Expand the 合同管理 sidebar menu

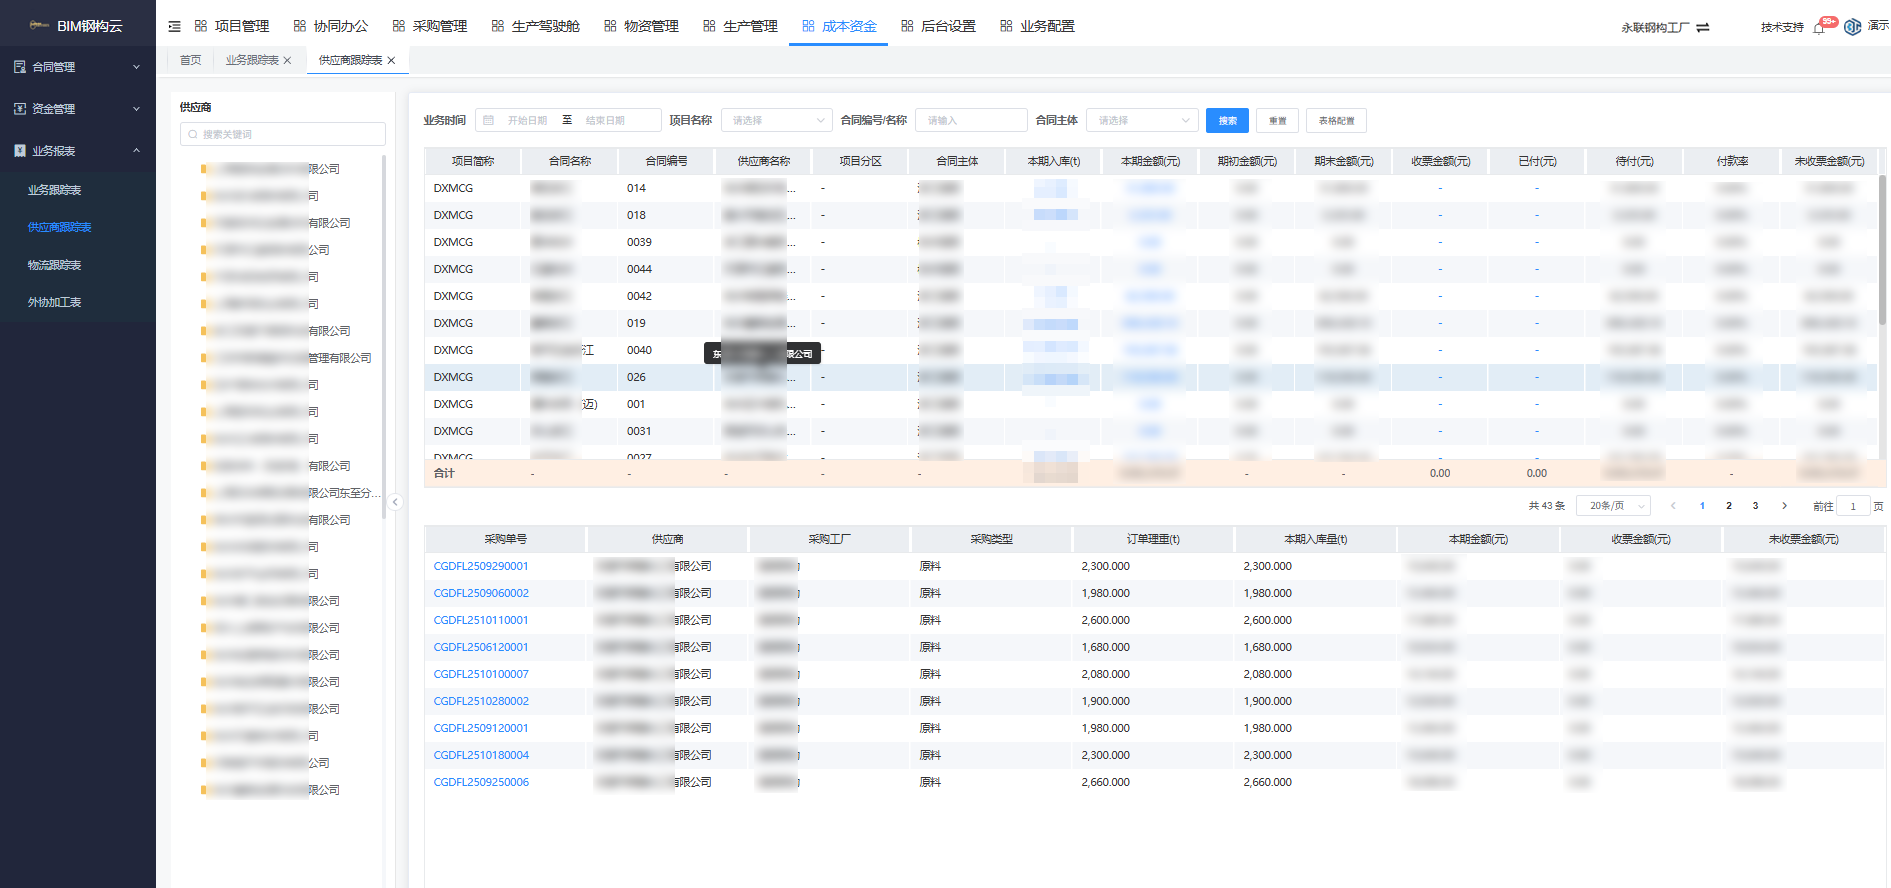(x=78, y=67)
